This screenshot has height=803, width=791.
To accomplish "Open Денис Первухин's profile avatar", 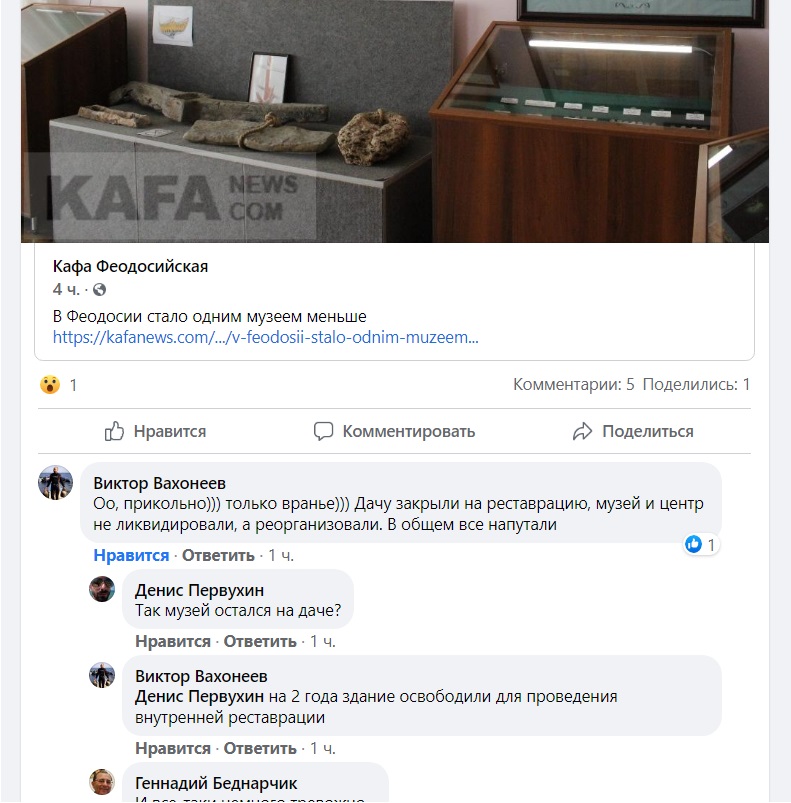I will [102, 589].
